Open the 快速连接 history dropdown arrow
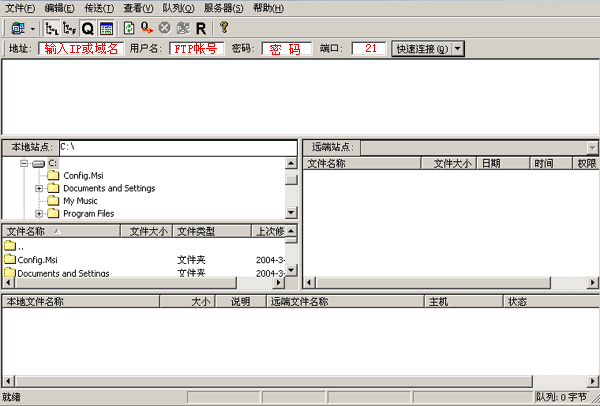Image resolution: width=600 pixels, height=406 pixels. coord(458,48)
